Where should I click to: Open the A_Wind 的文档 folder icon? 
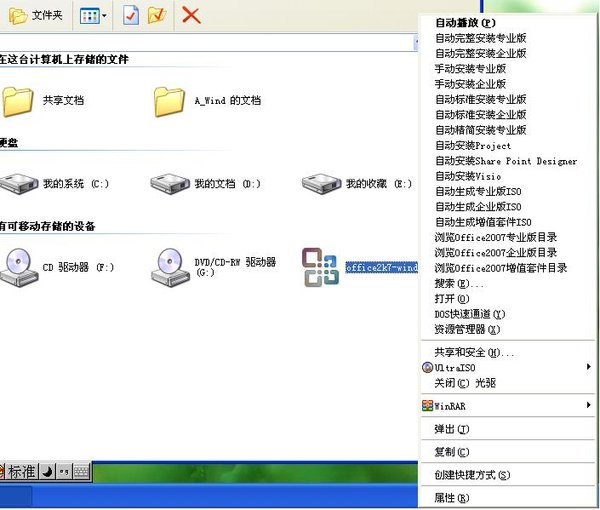(169, 101)
